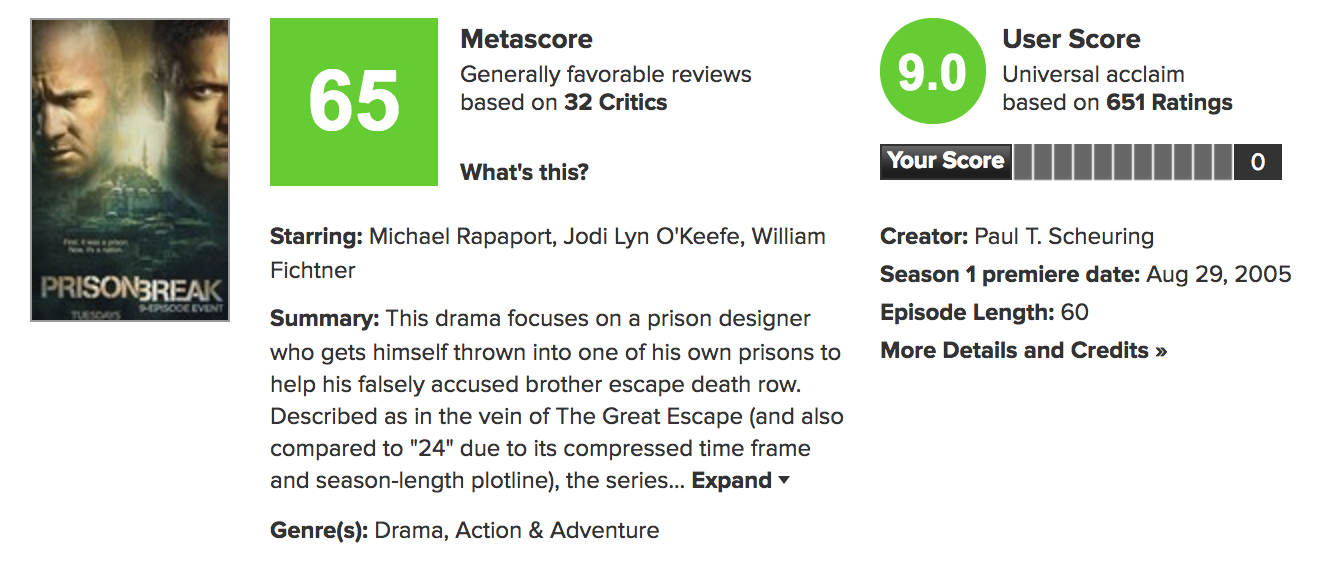
Task: Open the 651 Ratings user reviews
Action: click(1169, 102)
